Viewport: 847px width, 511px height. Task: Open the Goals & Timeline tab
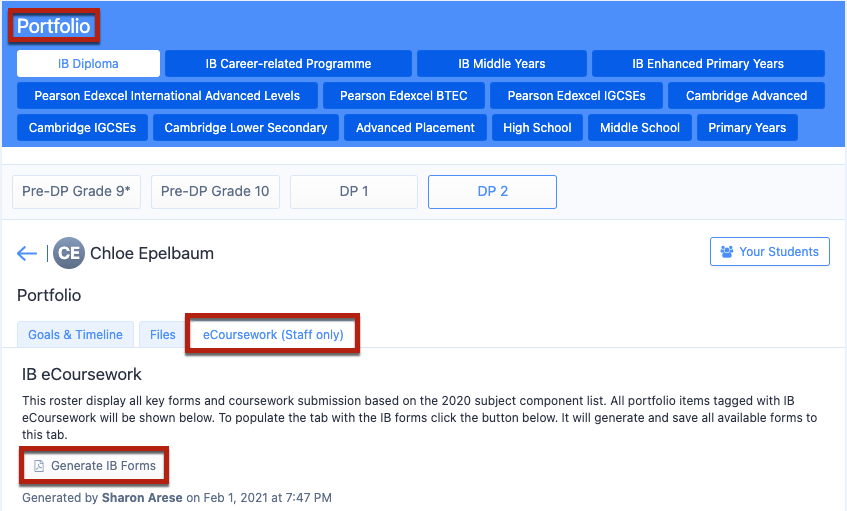(75, 335)
